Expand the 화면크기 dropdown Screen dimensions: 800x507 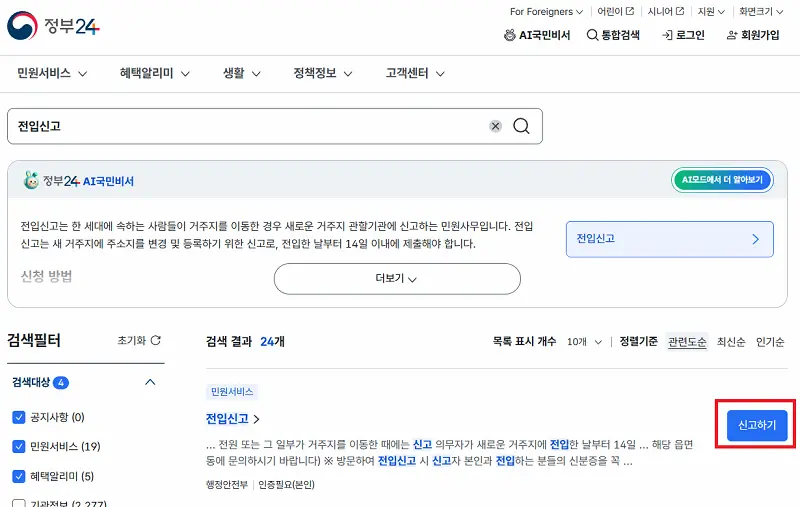[x=761, y=11]
